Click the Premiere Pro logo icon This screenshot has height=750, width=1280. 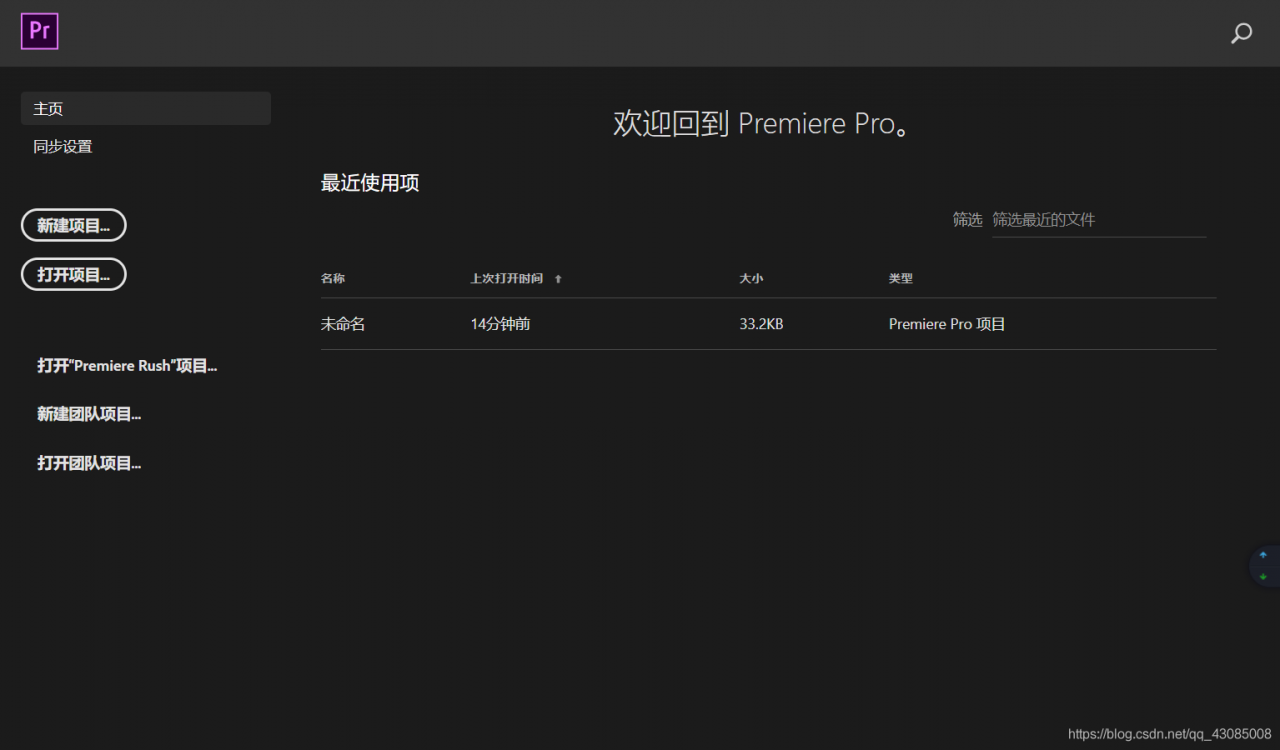tap(40, 31)
